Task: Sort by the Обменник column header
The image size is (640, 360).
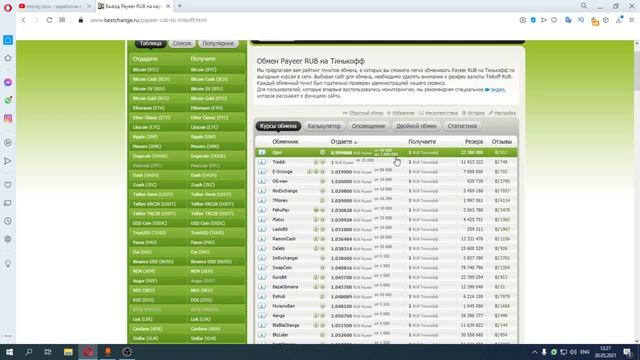Action: pos(285,142)
